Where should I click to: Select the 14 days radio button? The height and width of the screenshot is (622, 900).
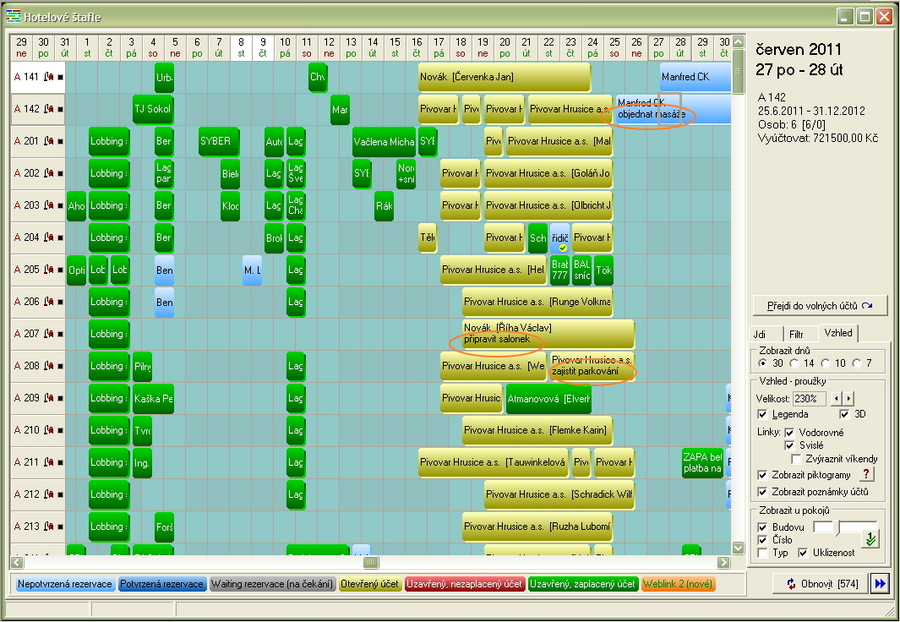(x=794, y=363)
